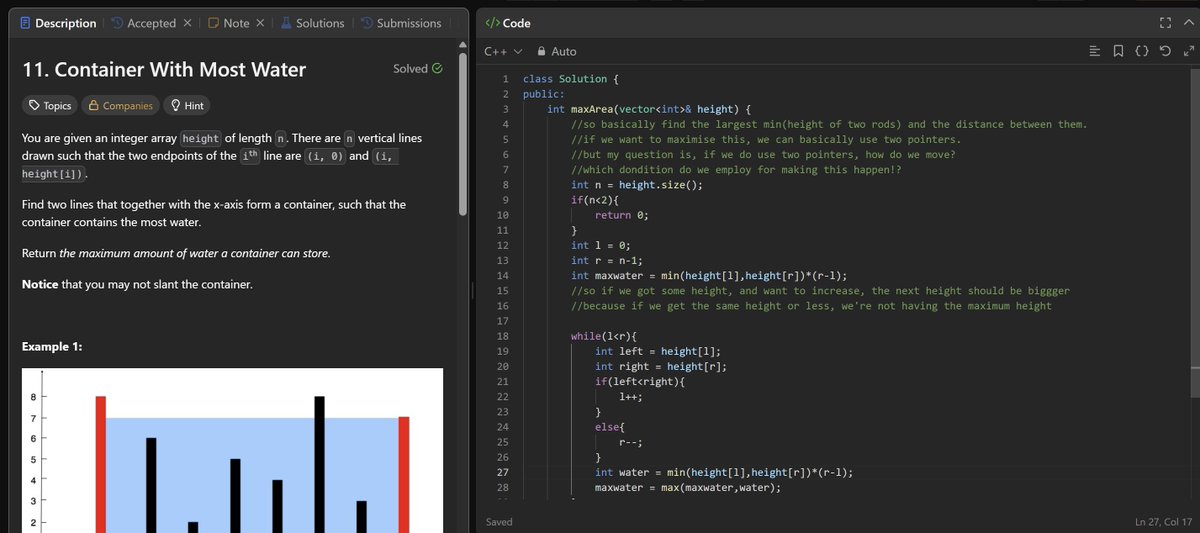The width and height of the screenshot is (1200, 533).
Task: Click the problem title Container With Most Water
Action: [164, 70]
